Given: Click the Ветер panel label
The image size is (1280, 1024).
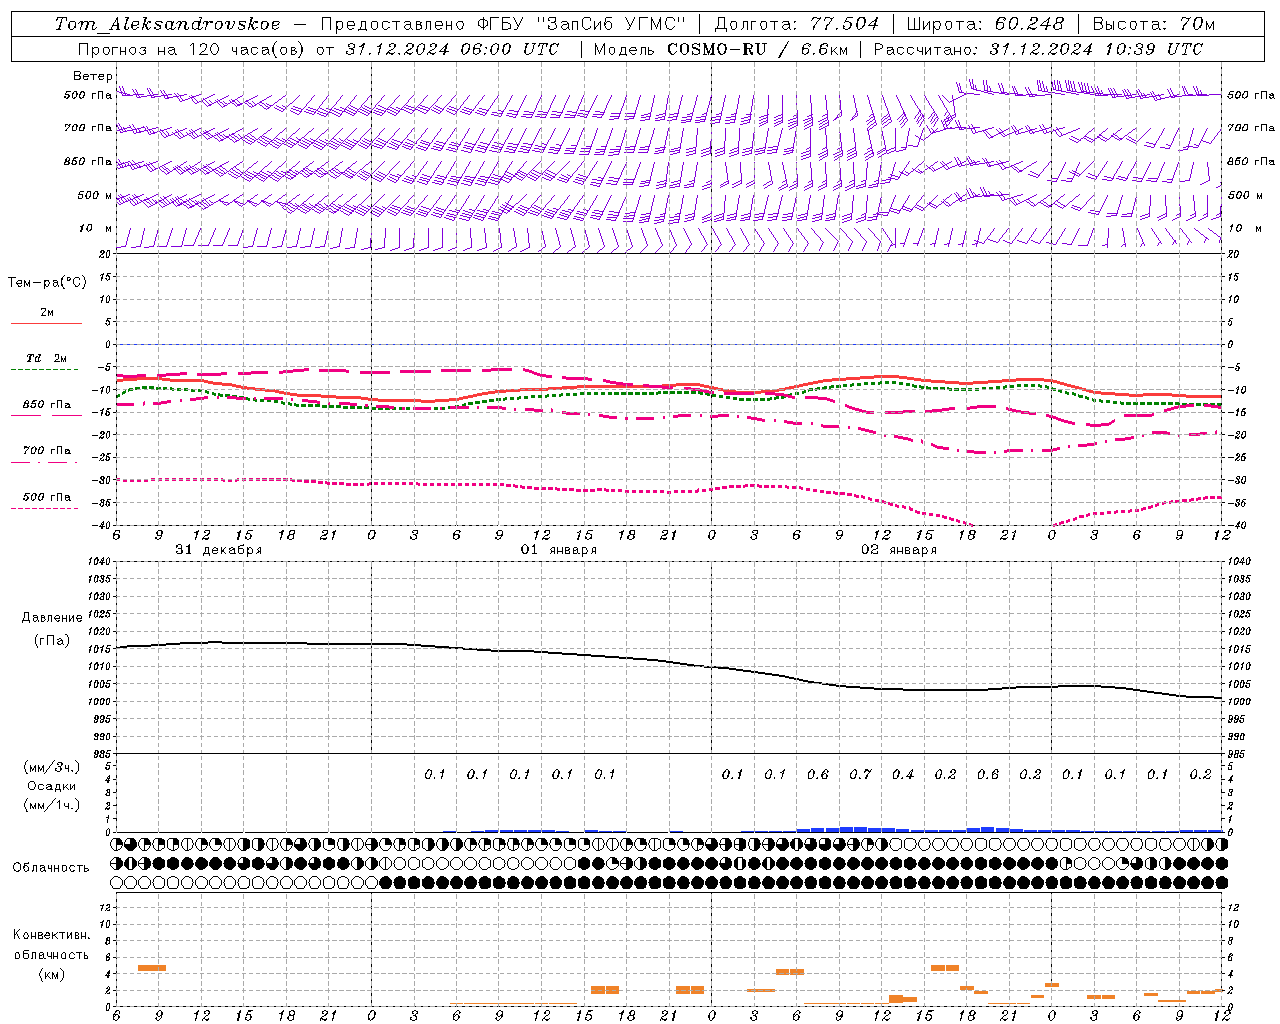Looking at the screenshot, I should click(x=93, y=76).
